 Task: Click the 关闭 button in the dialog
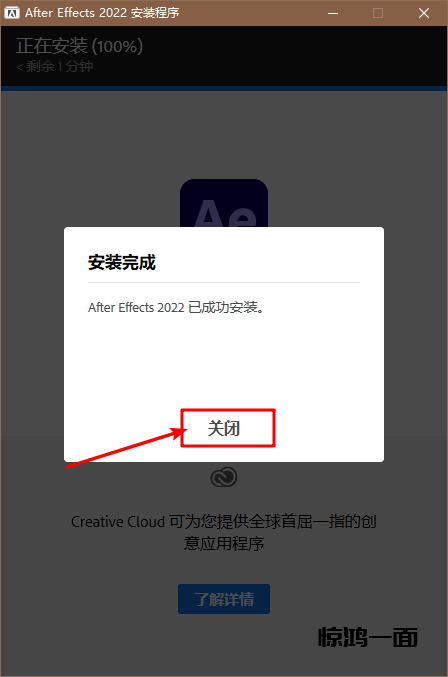[x=228, y=428]
